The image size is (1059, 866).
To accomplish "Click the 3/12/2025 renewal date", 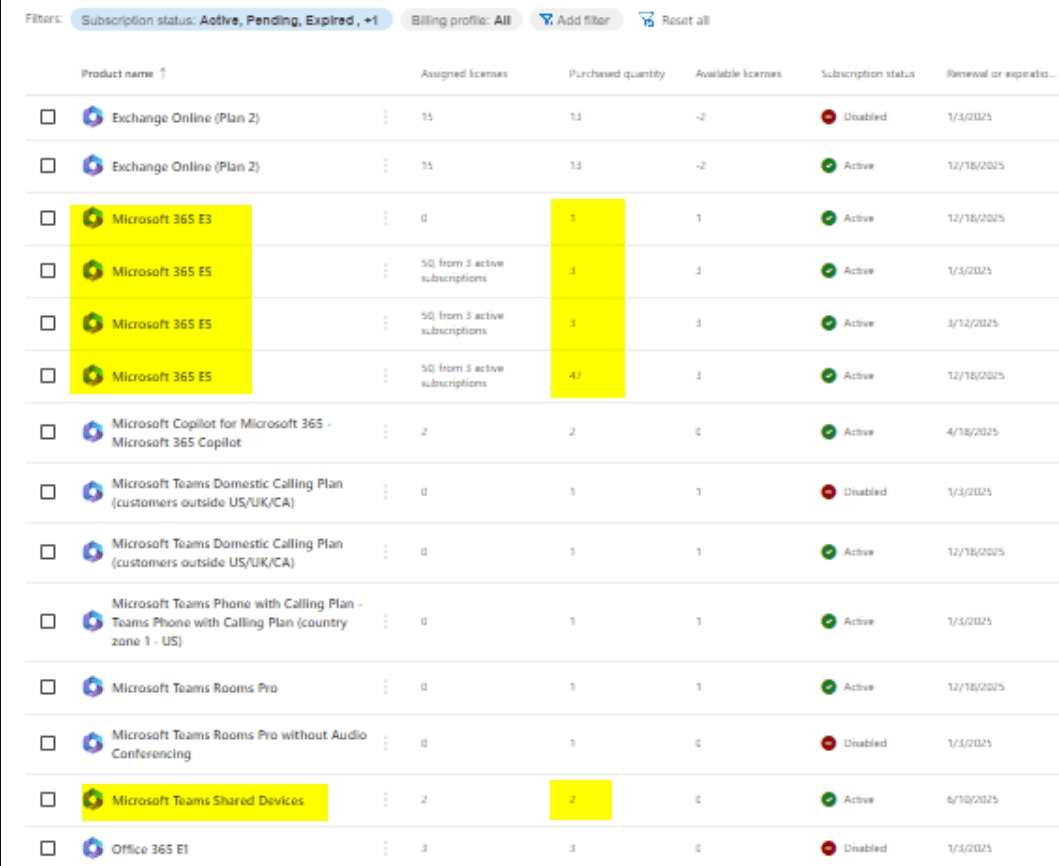I will (x=972, y=323).
